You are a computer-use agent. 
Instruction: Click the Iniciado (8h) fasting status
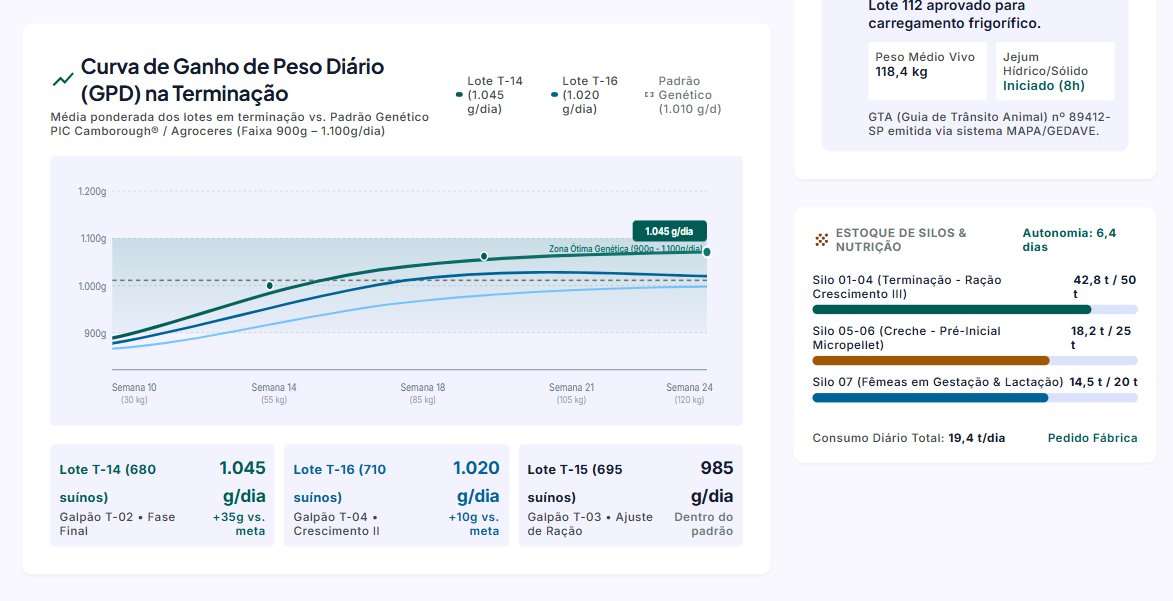click(x=1044, y=85)
